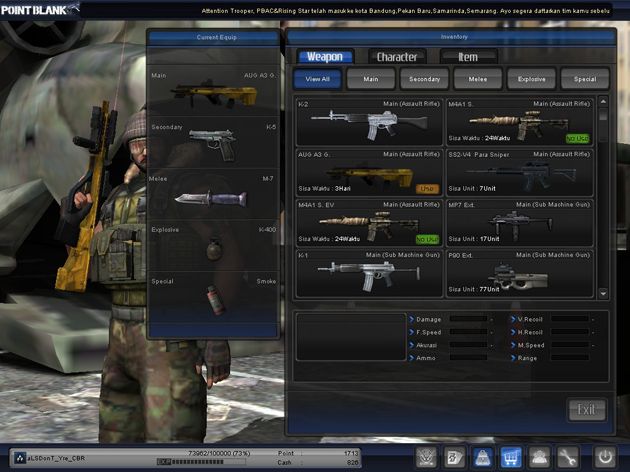Click inventory scrollbar down arrow
630x472 pixels.
click(x=603, y=294)
